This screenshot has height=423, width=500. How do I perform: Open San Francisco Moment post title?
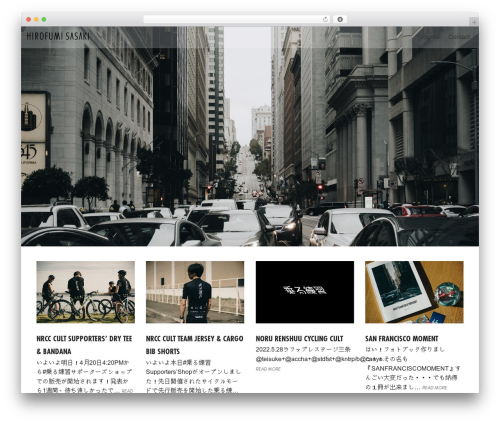(402, 339)
